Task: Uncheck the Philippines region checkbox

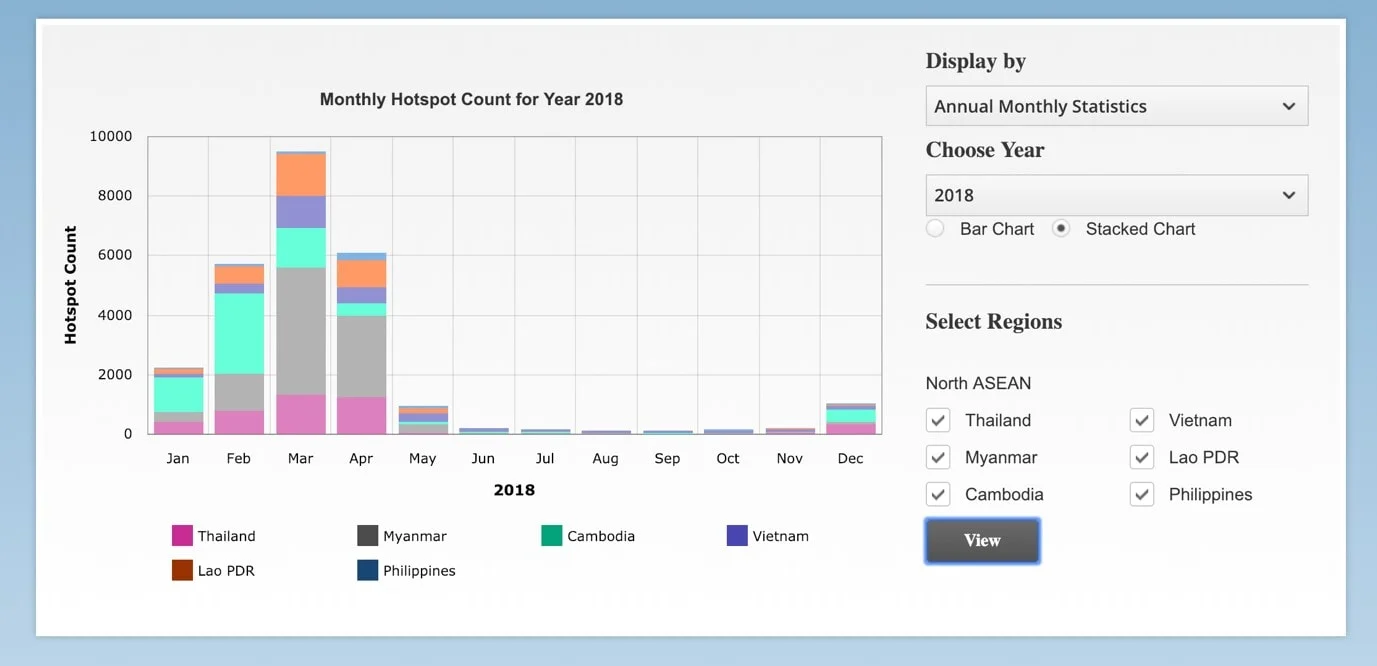Action: 1142,494
